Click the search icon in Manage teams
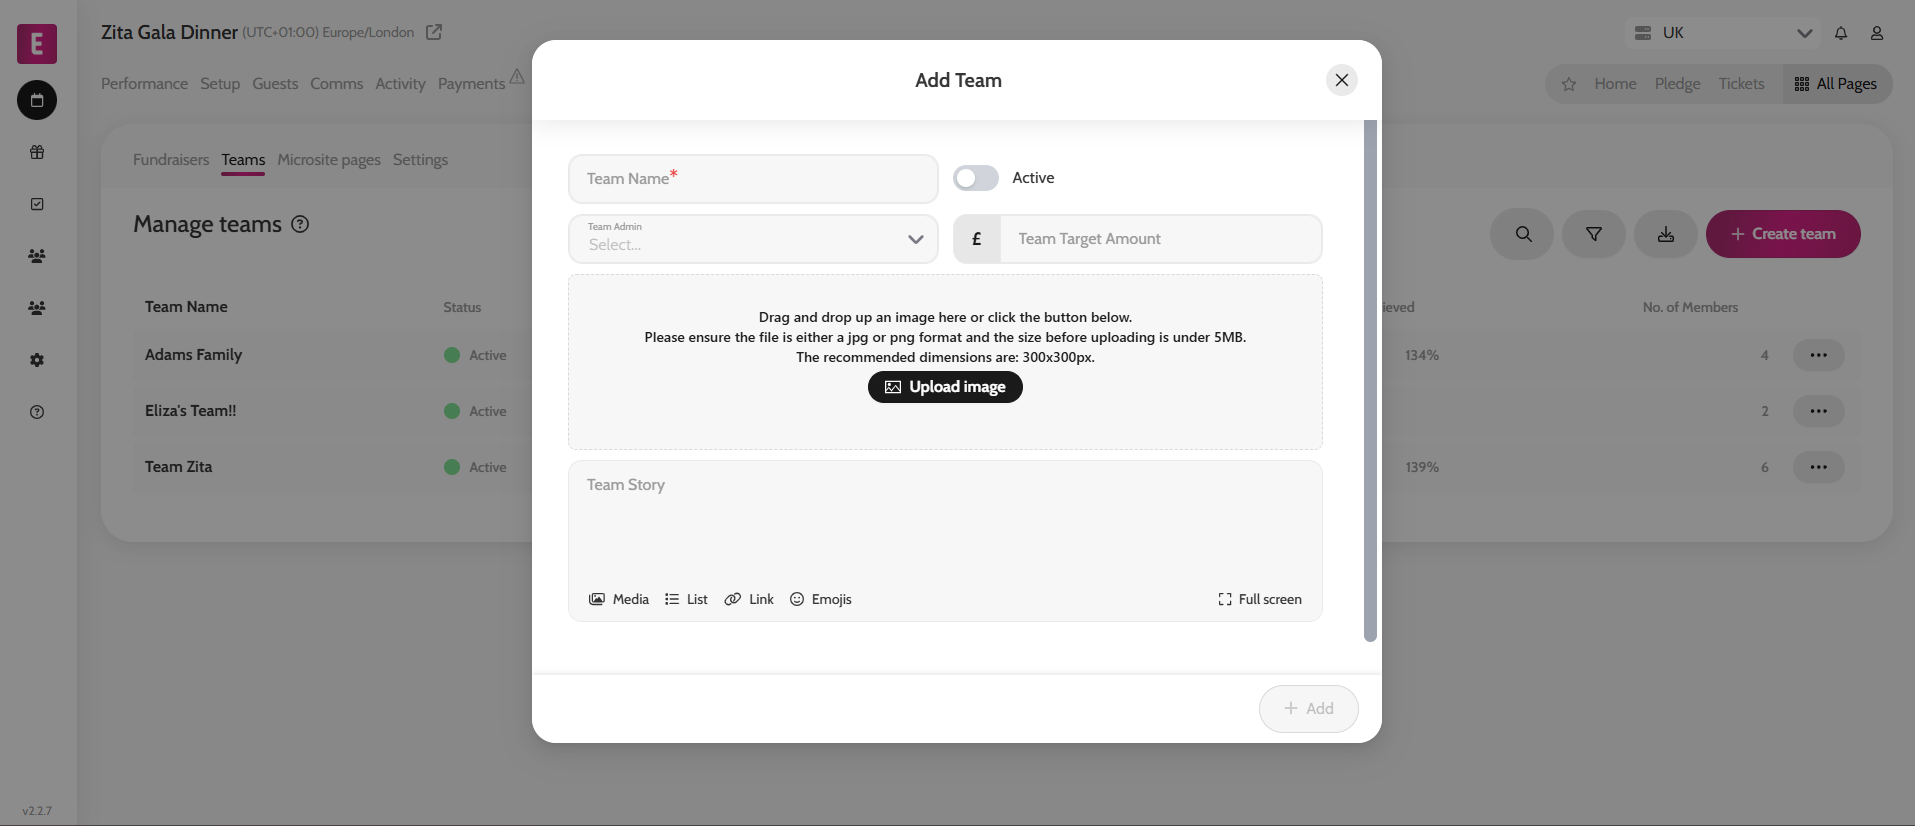This screenshot has height=826, width=1915. [x=1522, y=234]
